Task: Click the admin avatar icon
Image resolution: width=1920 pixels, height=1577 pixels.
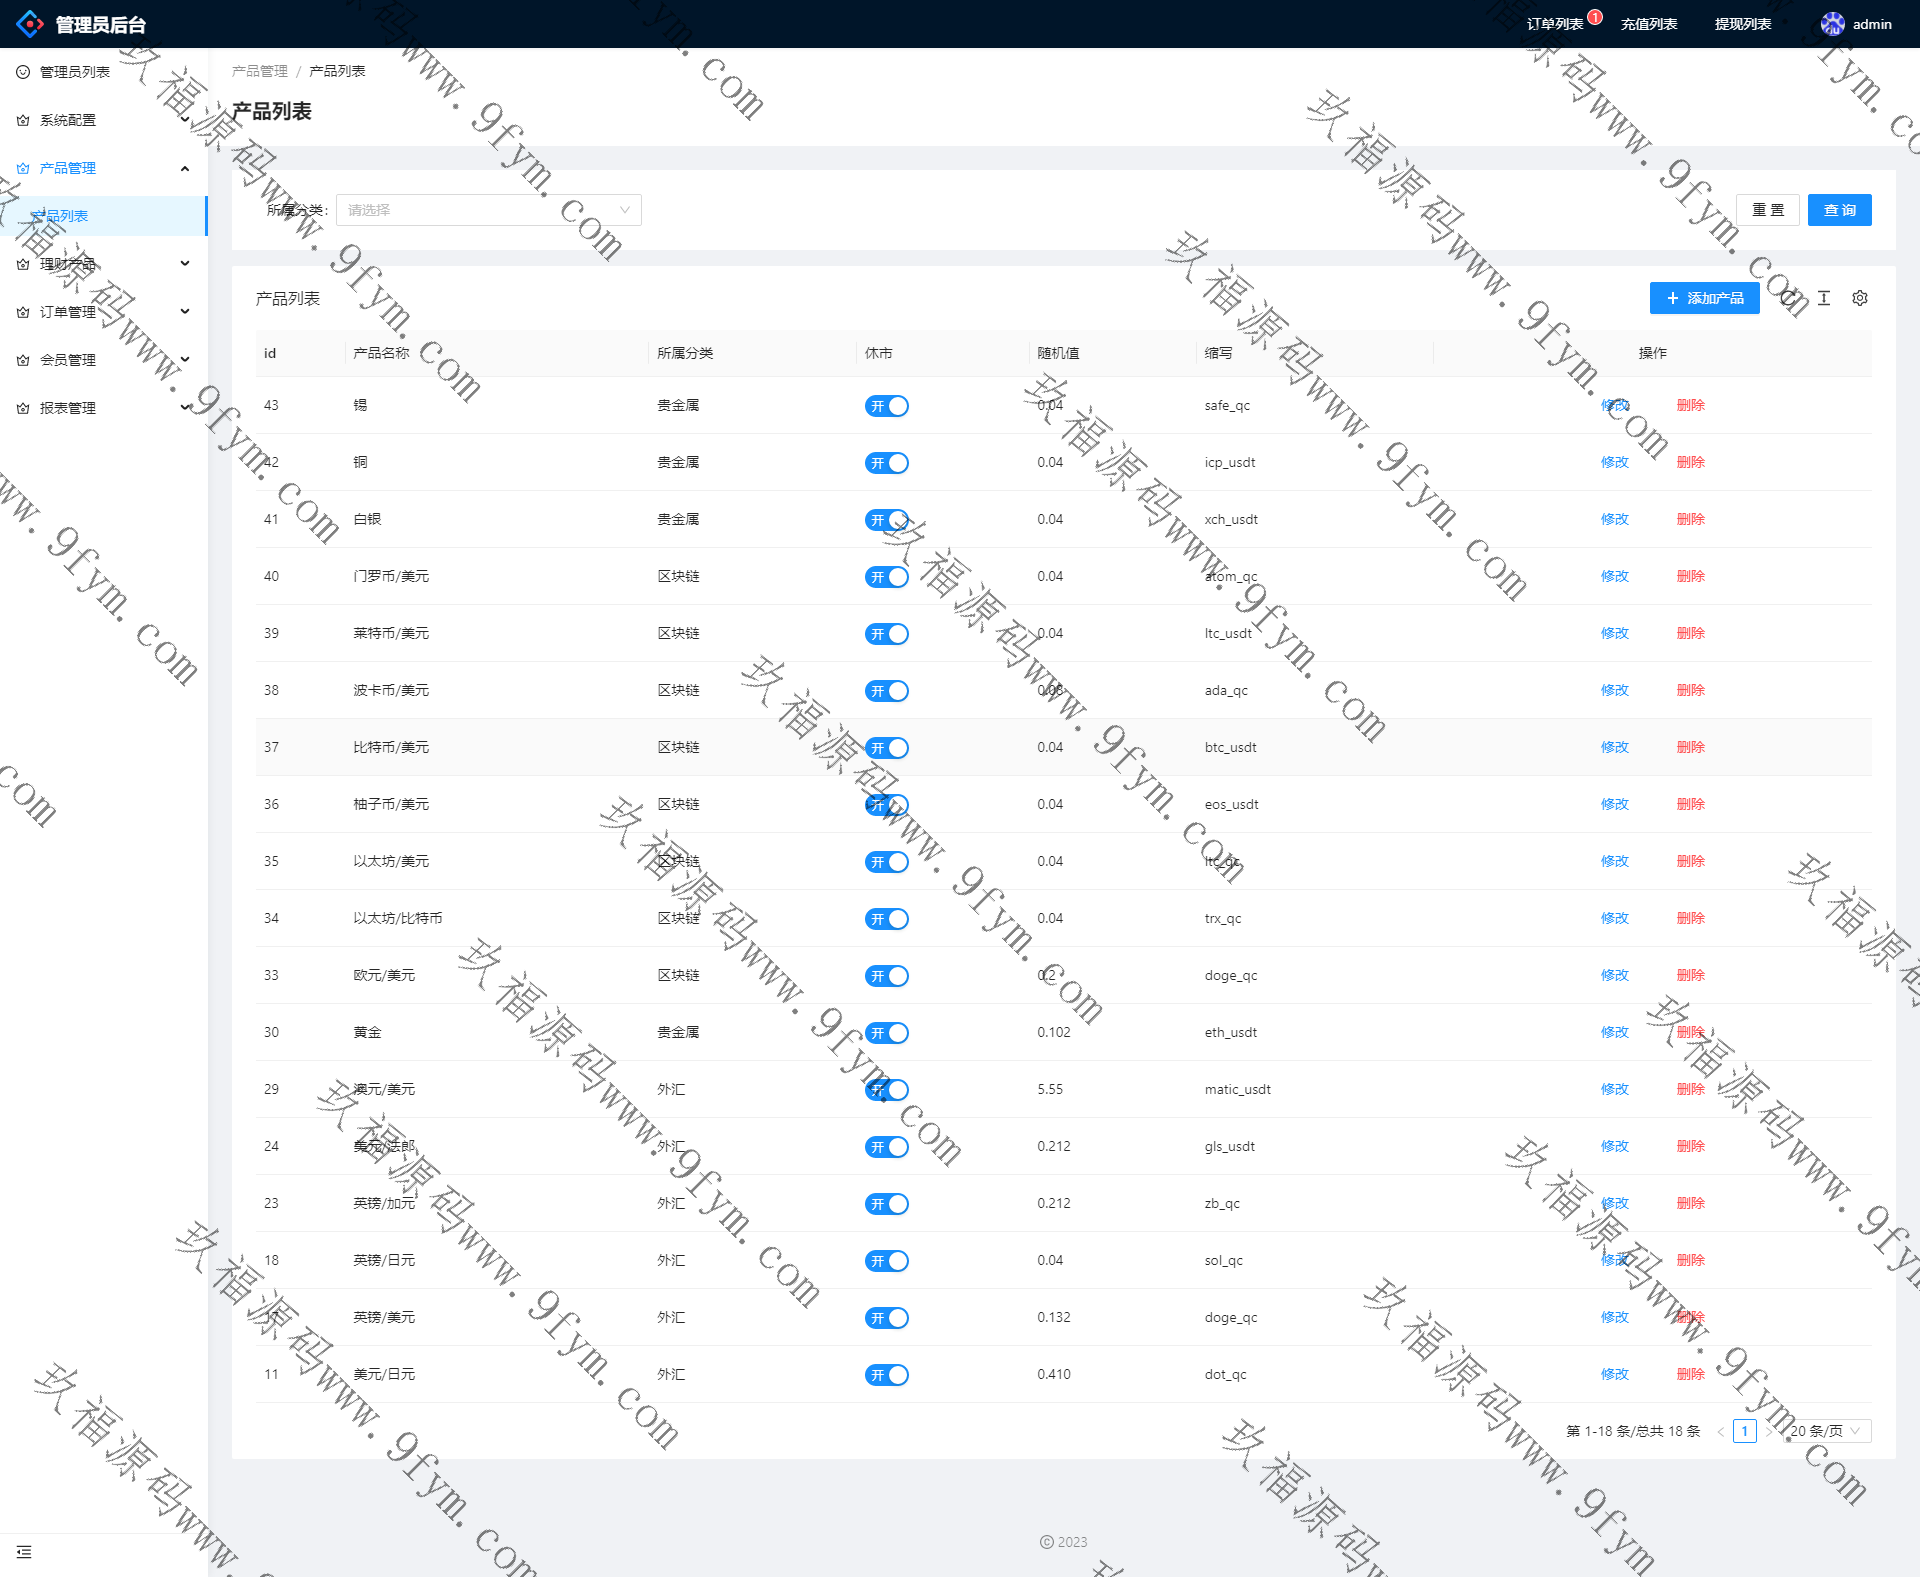Action: tap(1832, 24)
